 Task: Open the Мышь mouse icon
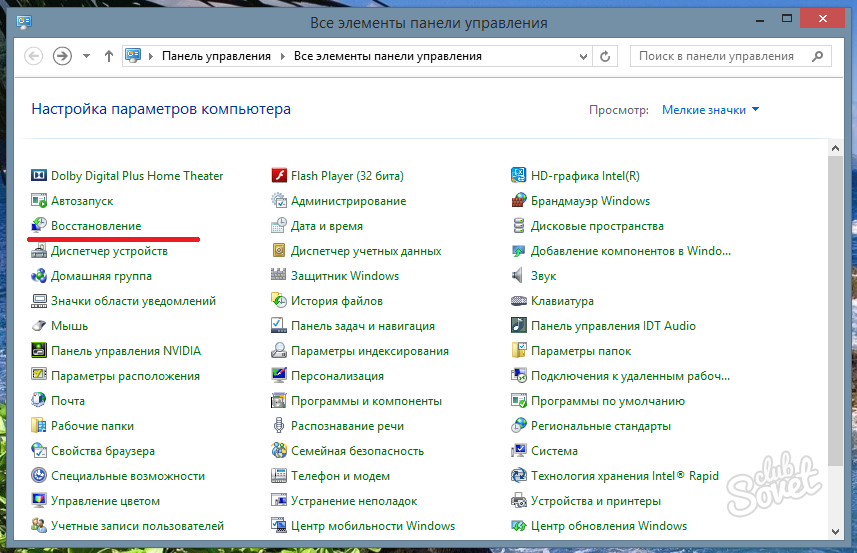point(39,326)
